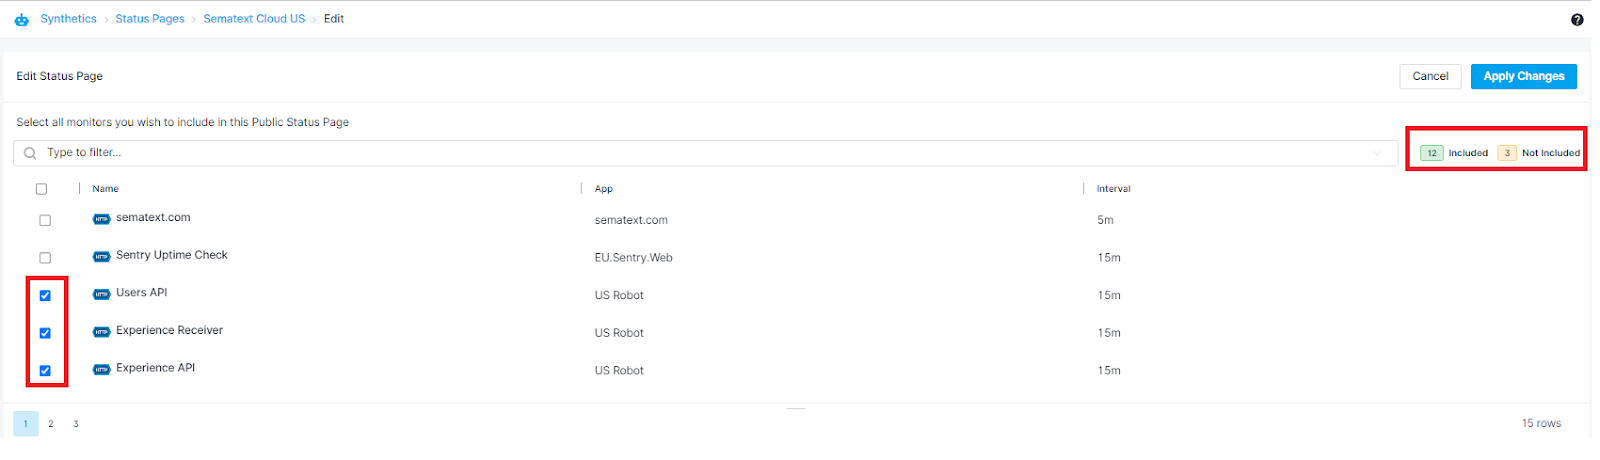Open the help question mark icon
The height and width of the screenshot is (460, 1600).
pos(1577,20)
